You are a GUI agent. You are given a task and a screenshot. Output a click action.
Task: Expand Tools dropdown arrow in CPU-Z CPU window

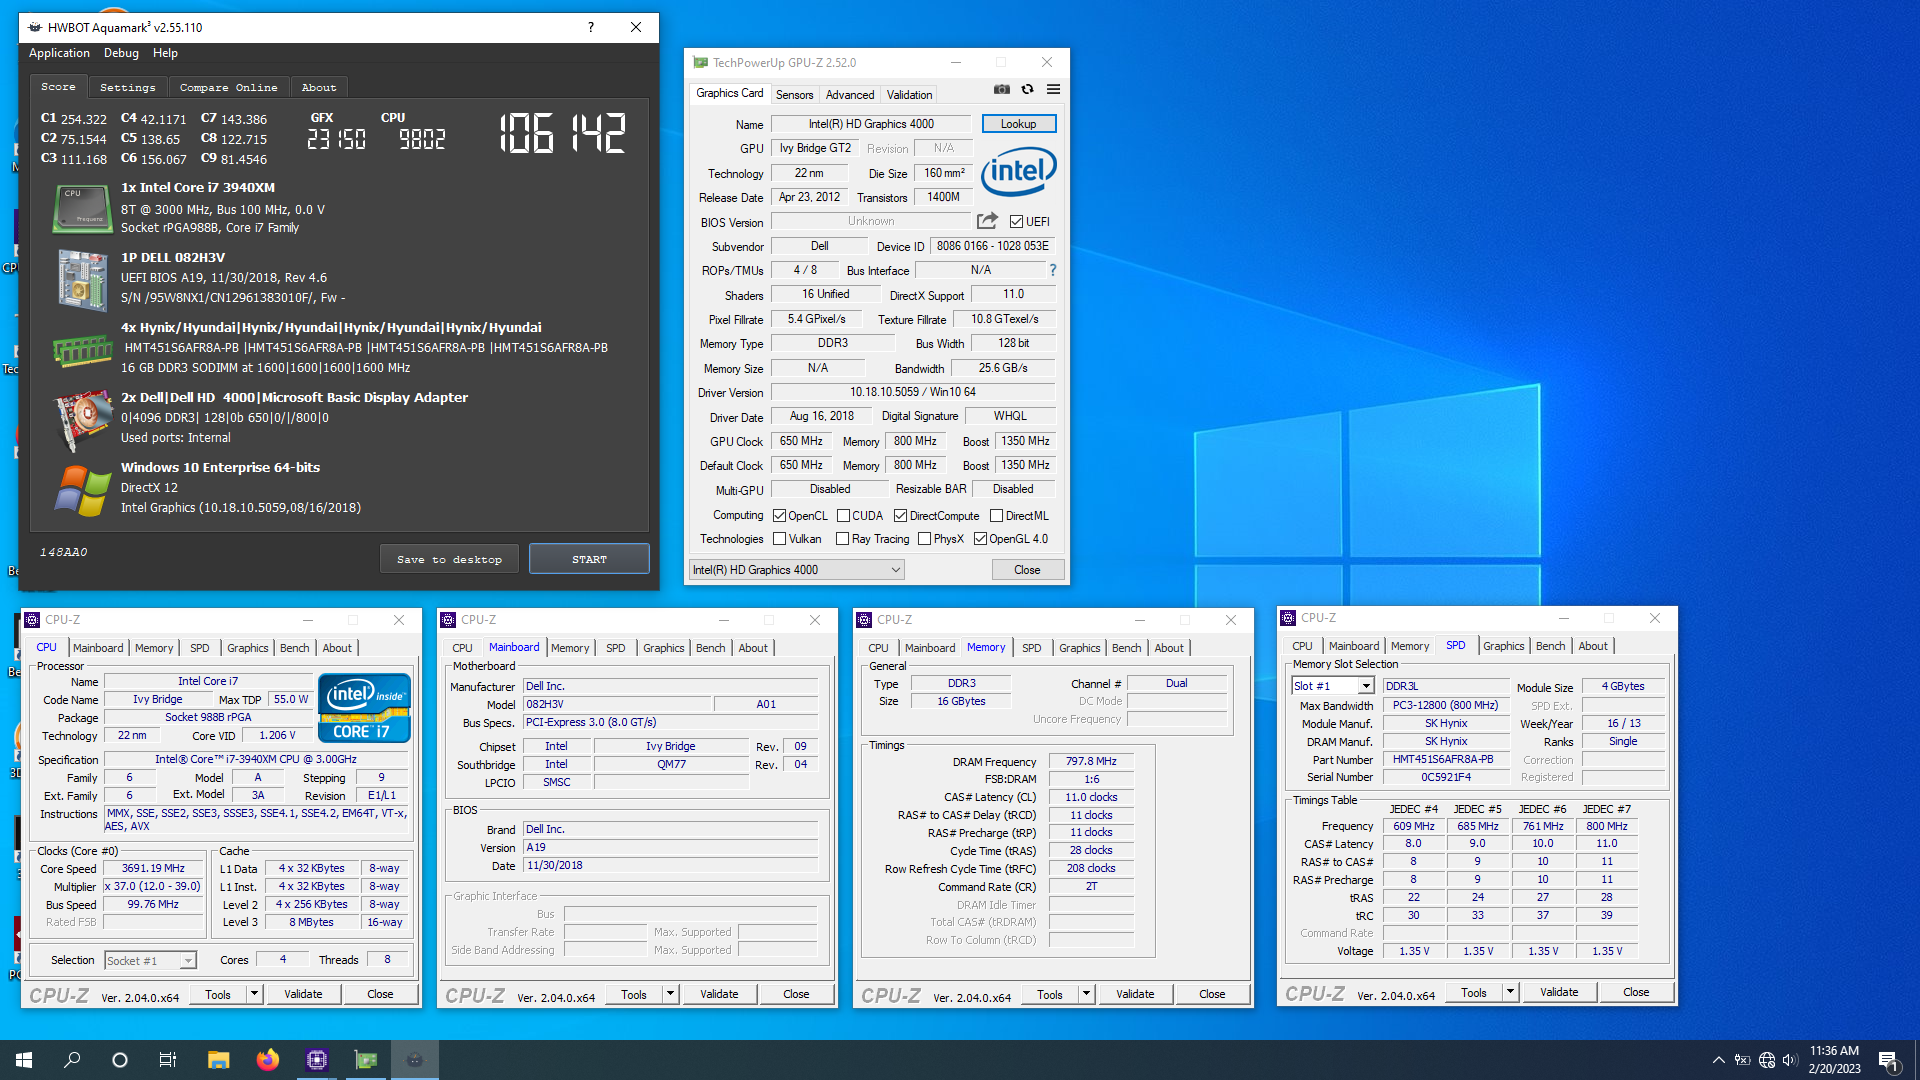tap(255, 994)
